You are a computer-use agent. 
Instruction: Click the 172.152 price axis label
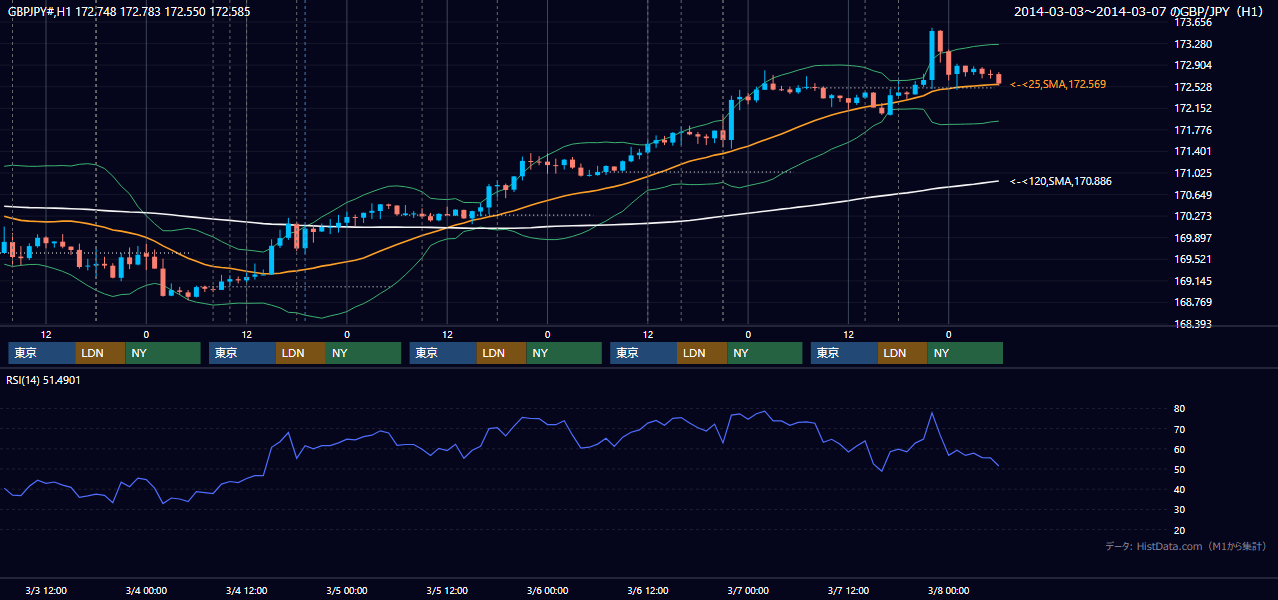[x=1192, y=108]
